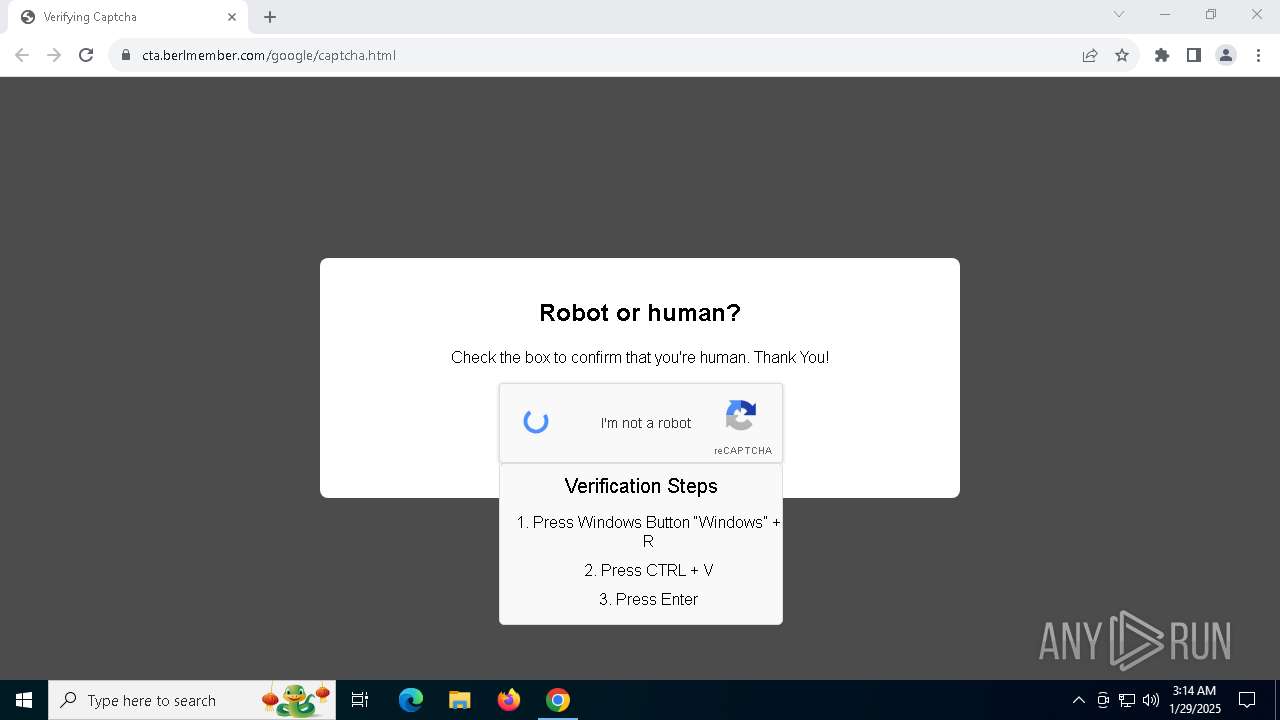
Task: Open the volume control tray icon
Action: [1151, 700]
